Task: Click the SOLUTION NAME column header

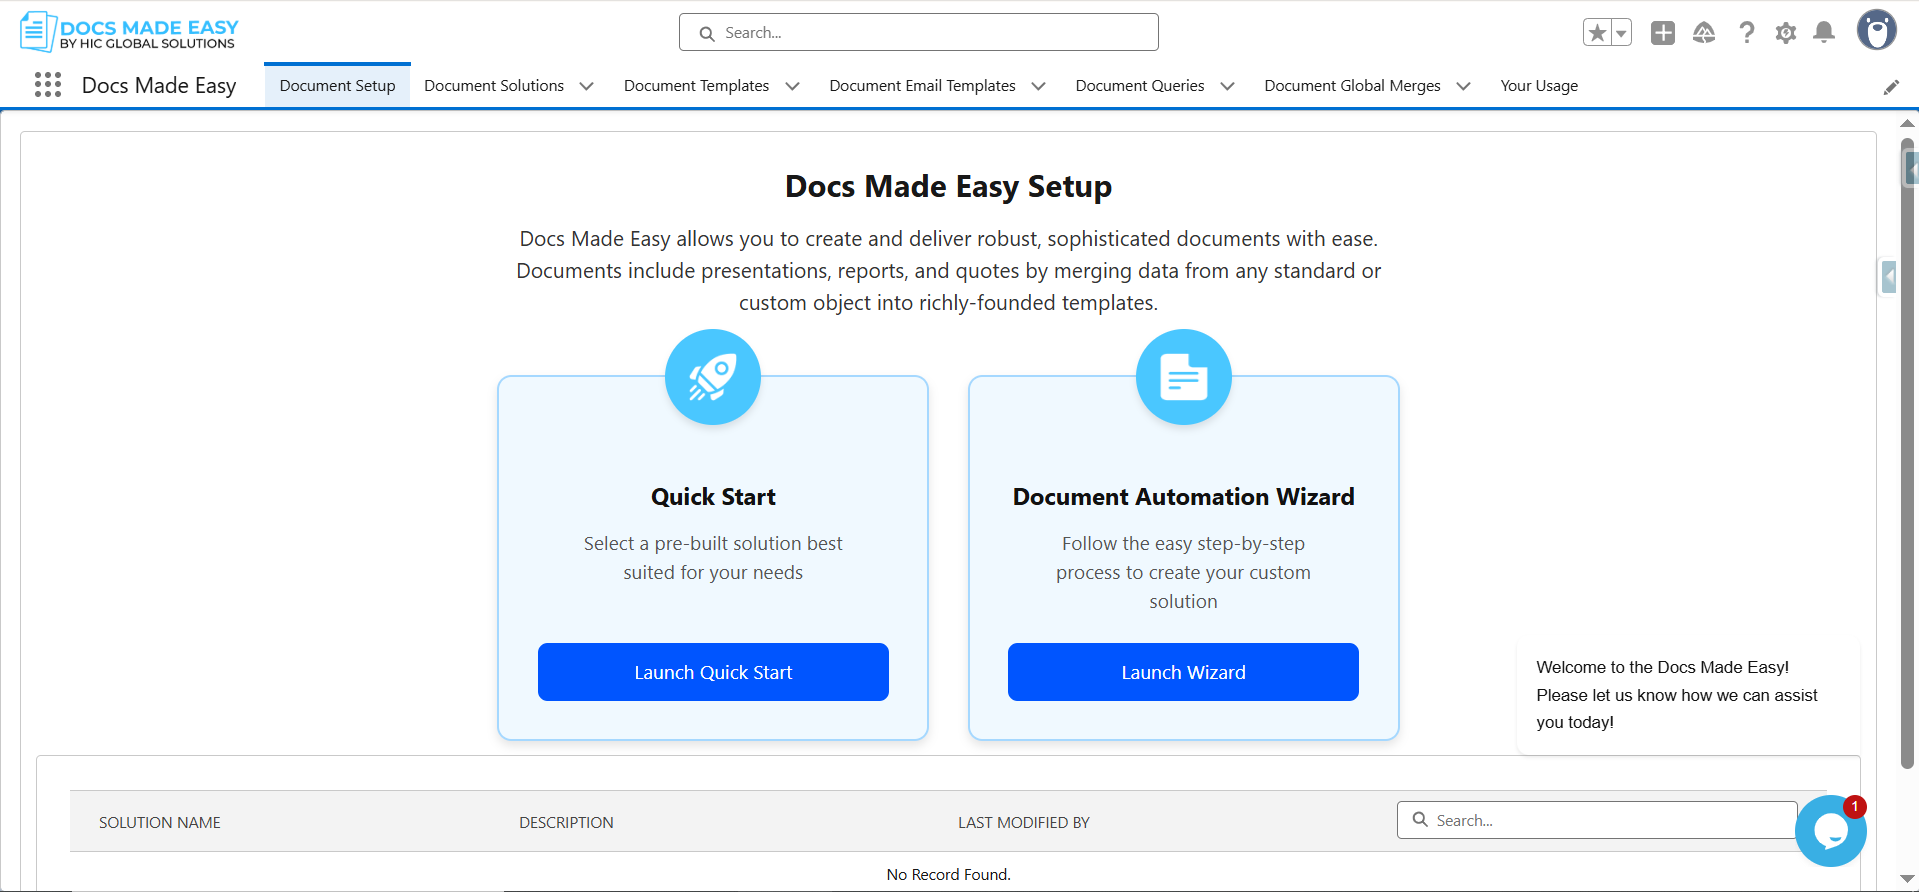Action: pyautogui.click(x=160, y=822)
